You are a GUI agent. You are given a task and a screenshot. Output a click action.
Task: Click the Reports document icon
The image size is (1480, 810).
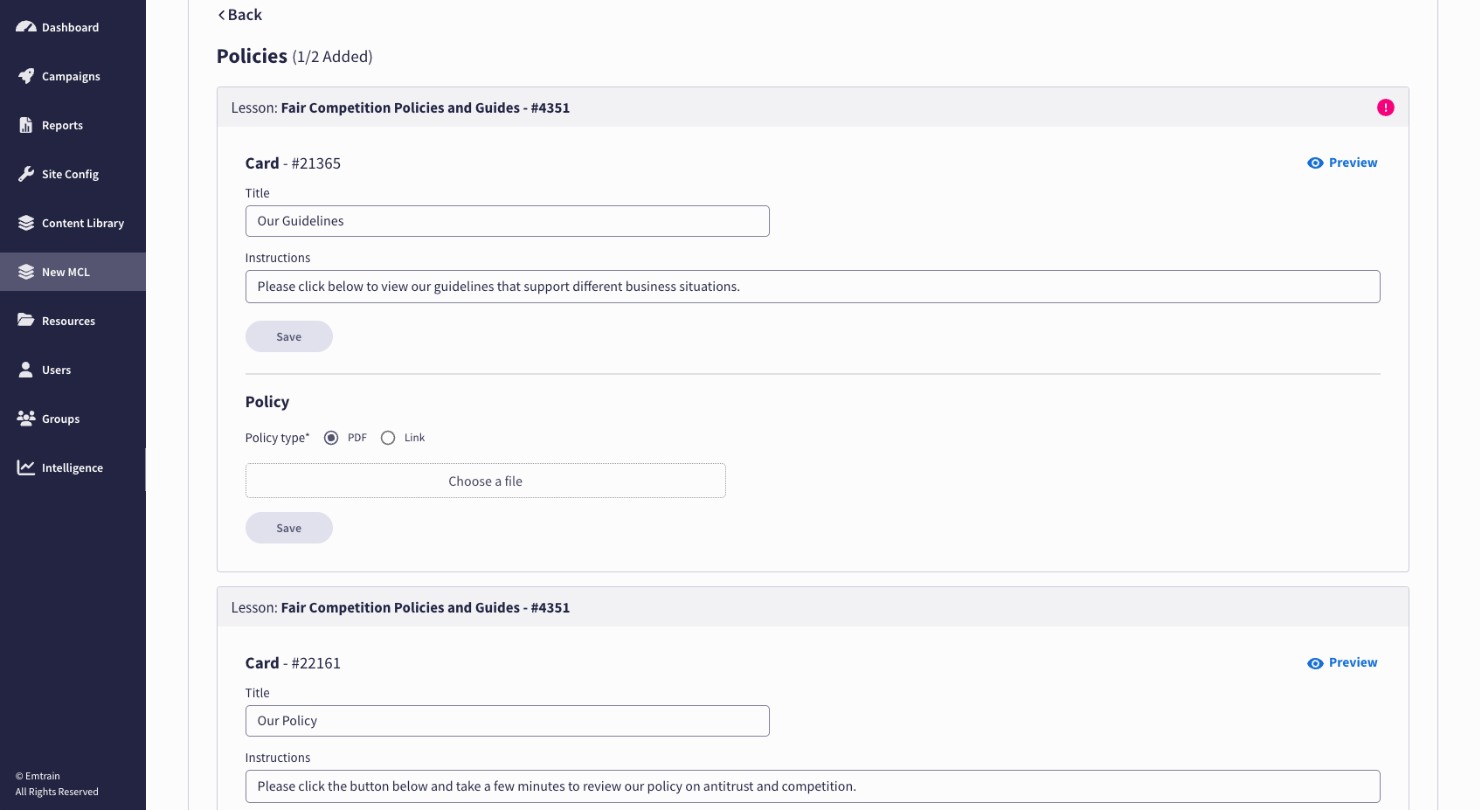(x=26, y=125)
